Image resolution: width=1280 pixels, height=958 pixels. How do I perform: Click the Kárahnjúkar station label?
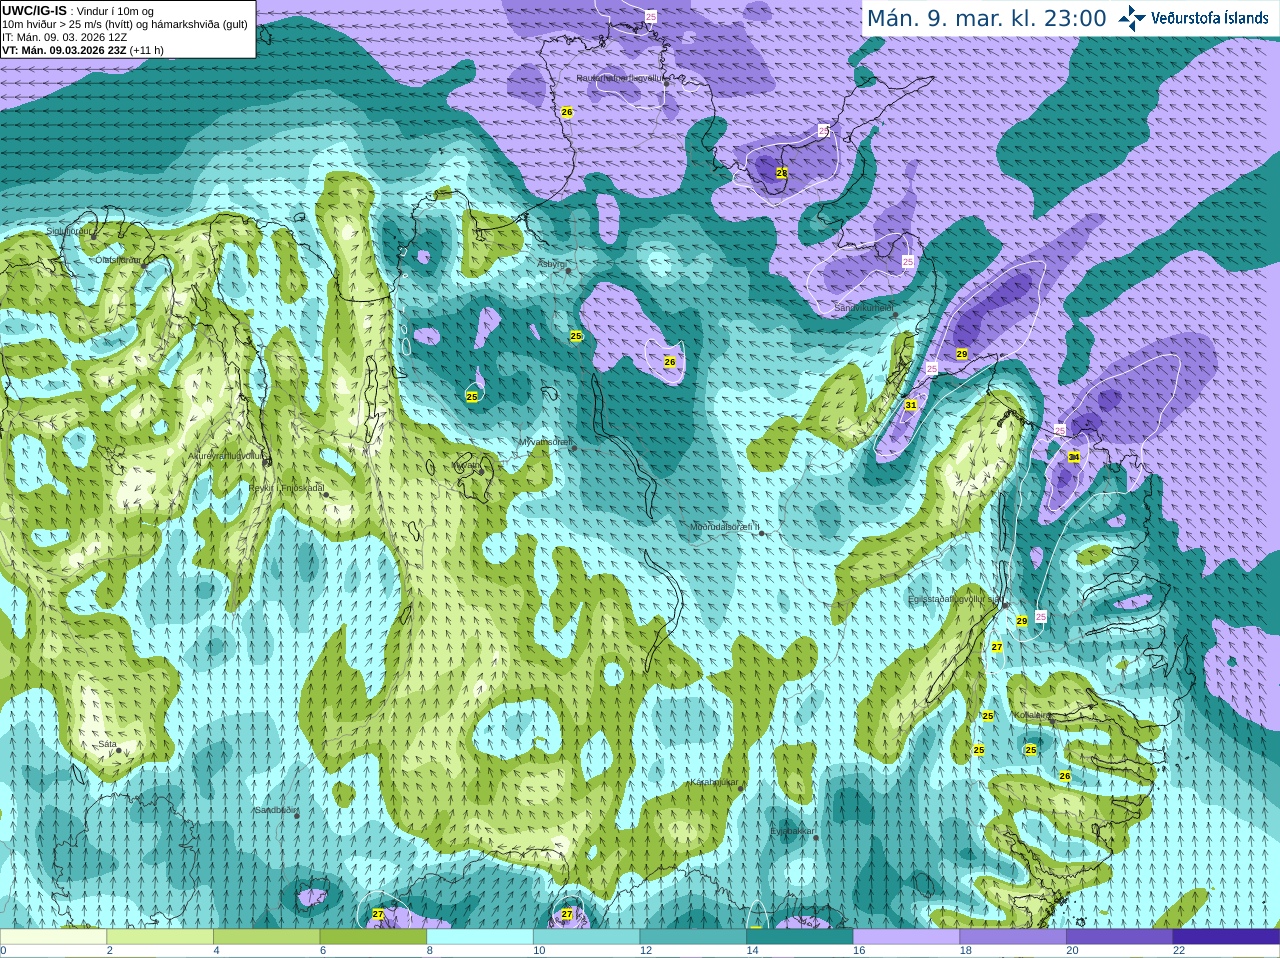(x=714, y=782)
